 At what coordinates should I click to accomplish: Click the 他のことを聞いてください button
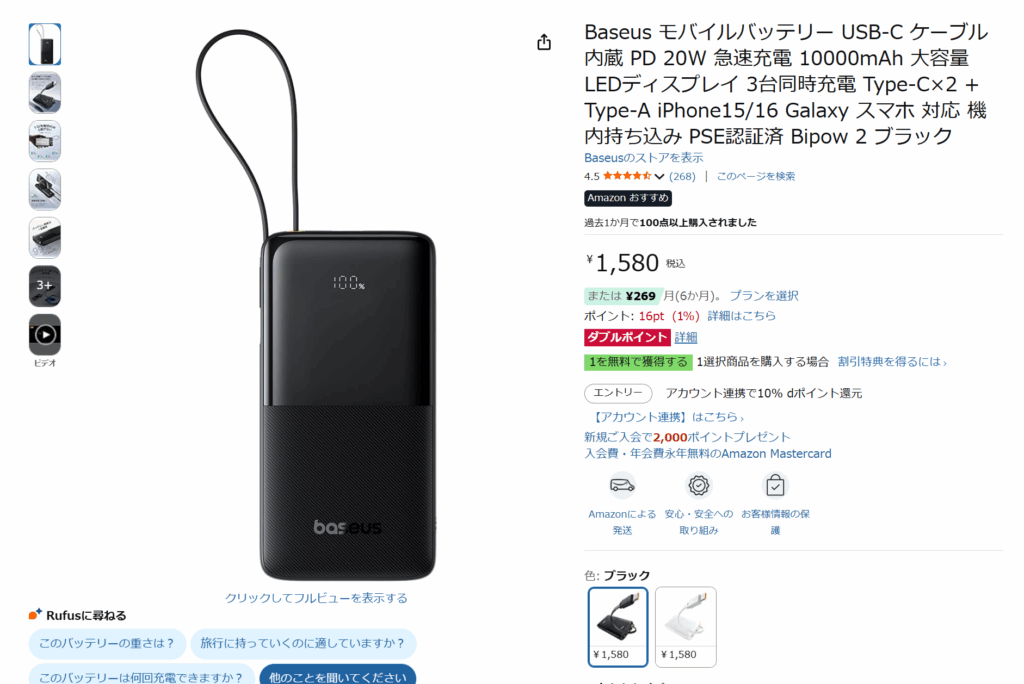click(338, 676)
